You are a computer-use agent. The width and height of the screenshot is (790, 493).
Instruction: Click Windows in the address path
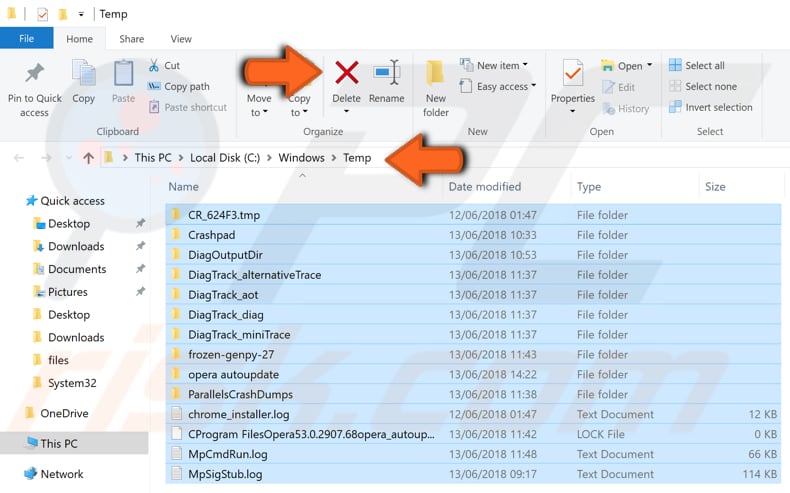(x=301, y=158)
